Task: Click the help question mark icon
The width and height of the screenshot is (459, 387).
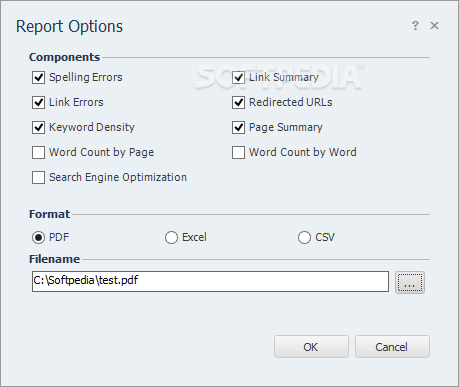Action: 415,25
